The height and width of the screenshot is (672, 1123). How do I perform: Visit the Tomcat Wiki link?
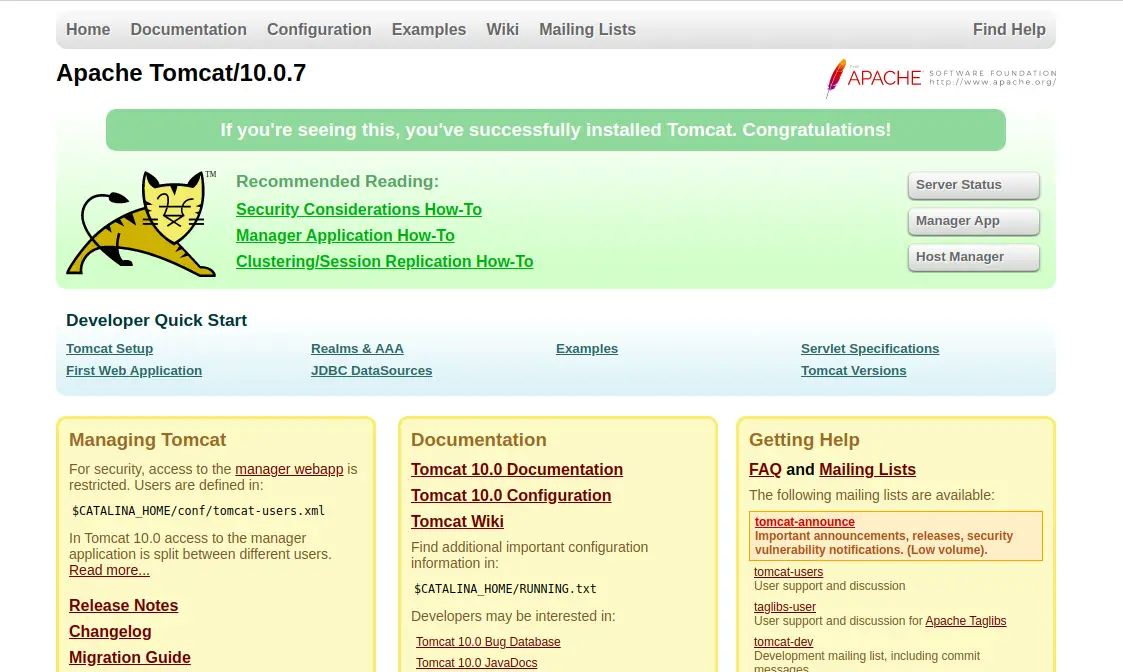pyautogui.click(x=457, y=522)
